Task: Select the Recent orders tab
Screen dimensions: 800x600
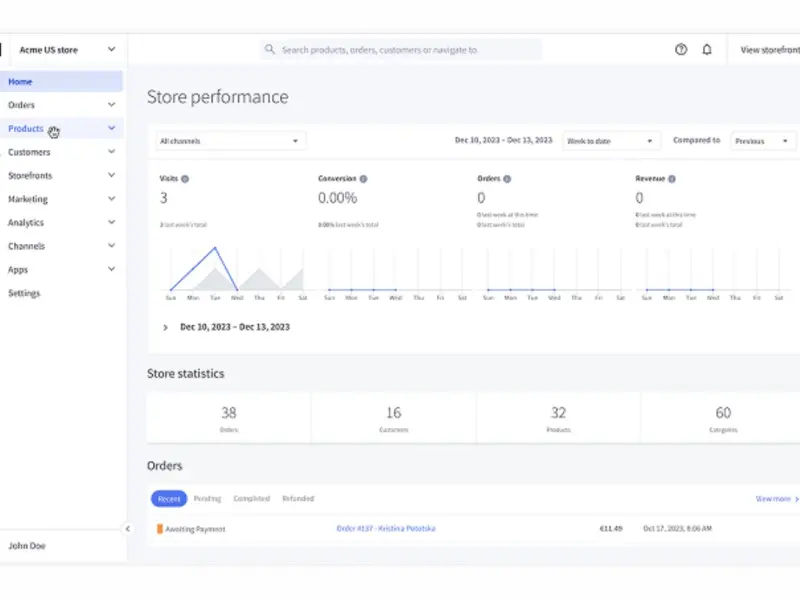Action: 169,498
